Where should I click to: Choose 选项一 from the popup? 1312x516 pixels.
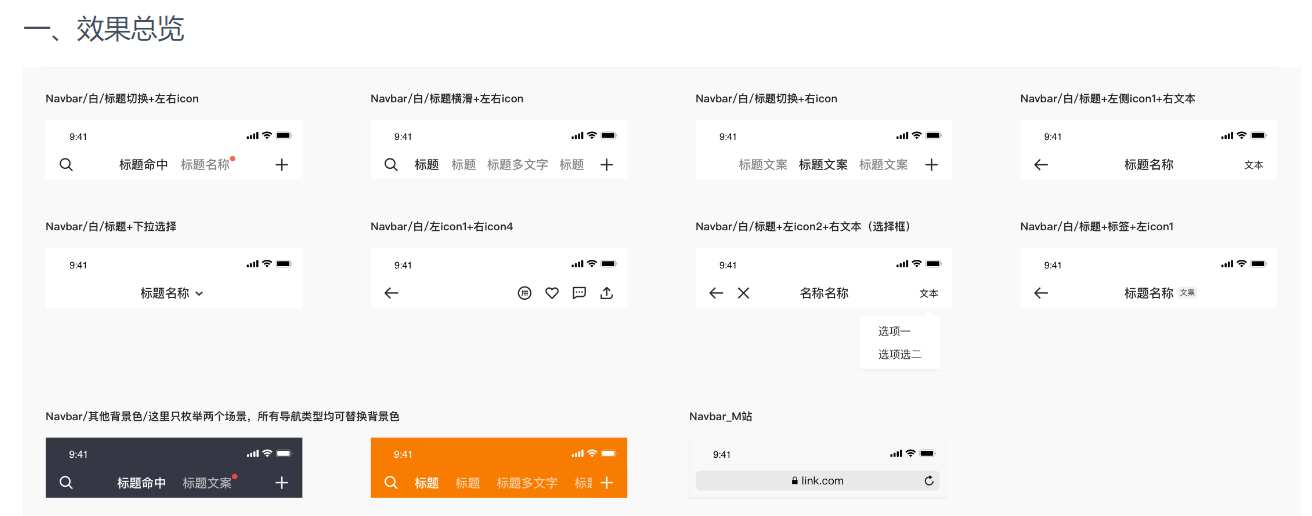pos(895,331)
